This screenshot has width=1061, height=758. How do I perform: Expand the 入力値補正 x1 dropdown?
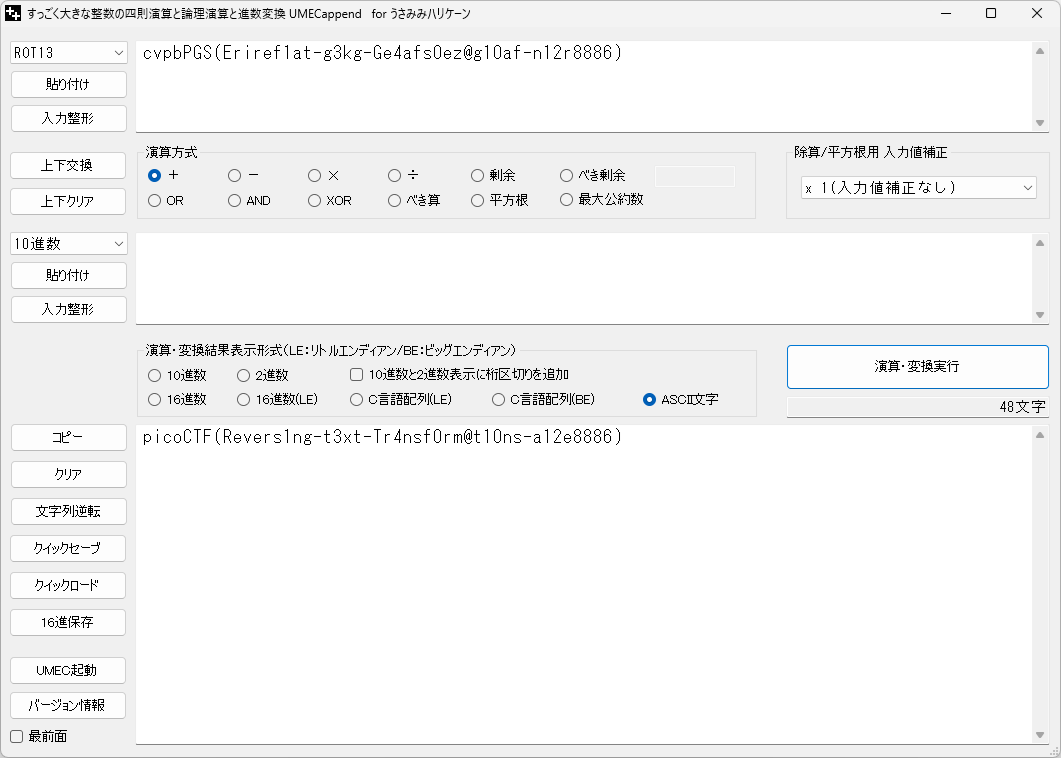[x=918, y=188]
